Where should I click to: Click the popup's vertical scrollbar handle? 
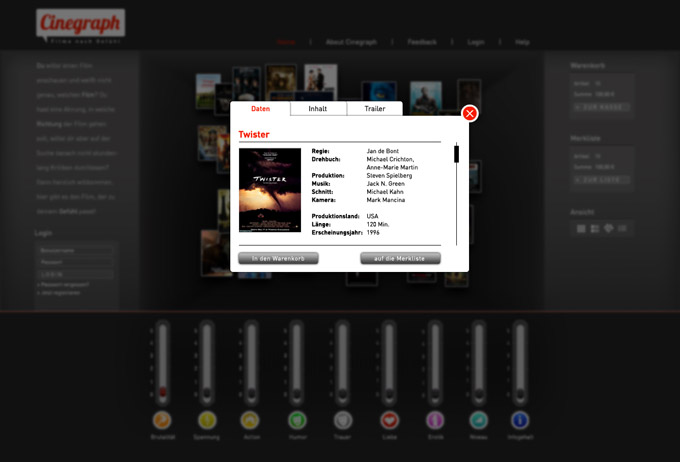click(x=457, y=154)
